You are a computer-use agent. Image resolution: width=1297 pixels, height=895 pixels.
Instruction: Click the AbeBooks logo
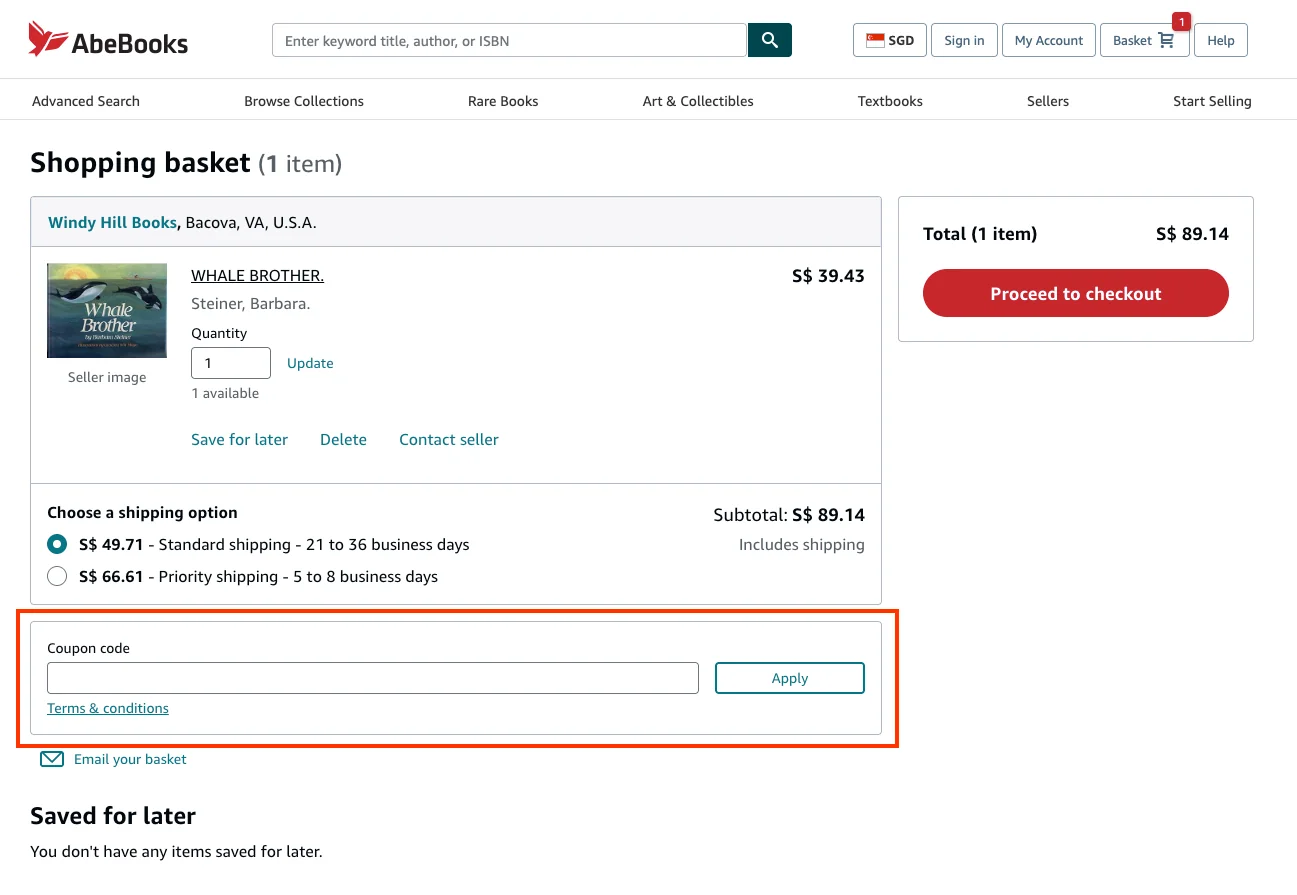coord(108,40)
